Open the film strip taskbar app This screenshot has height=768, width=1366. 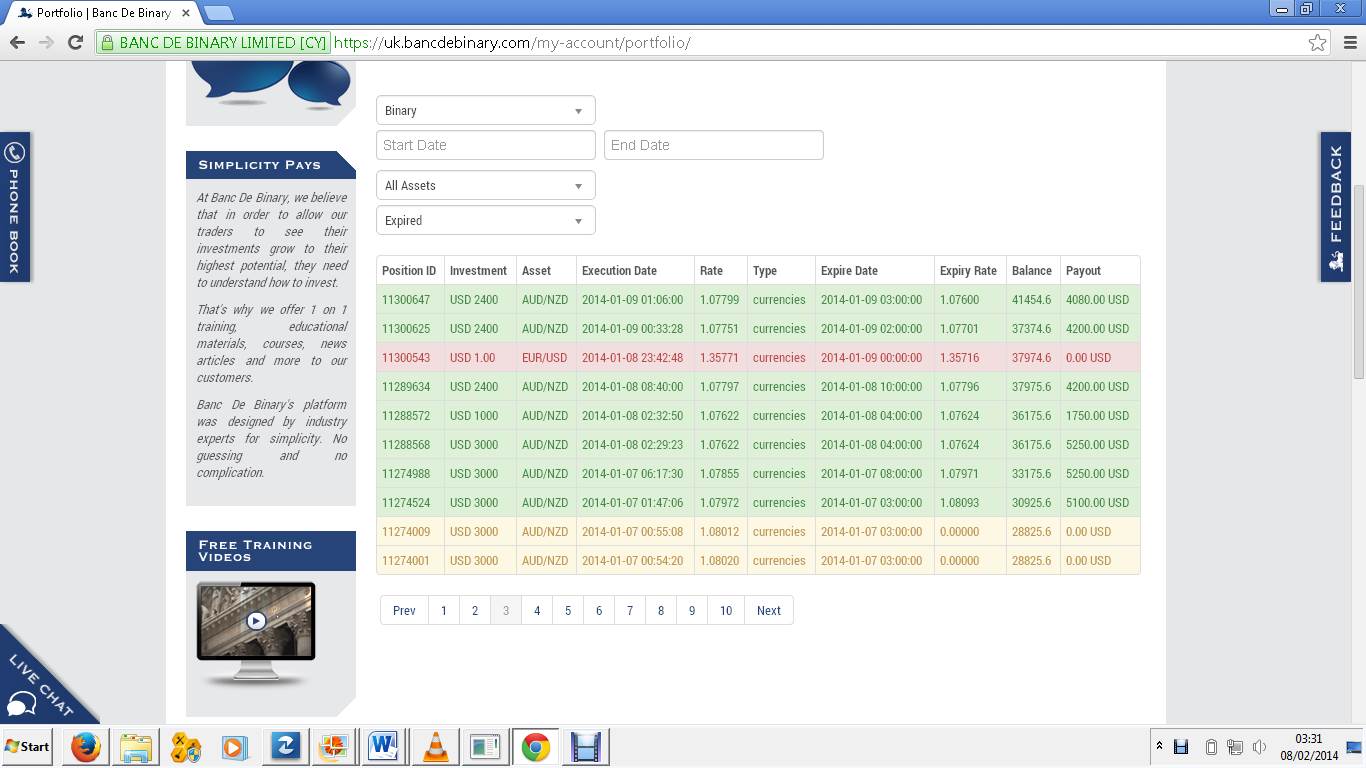pos(585,747)
